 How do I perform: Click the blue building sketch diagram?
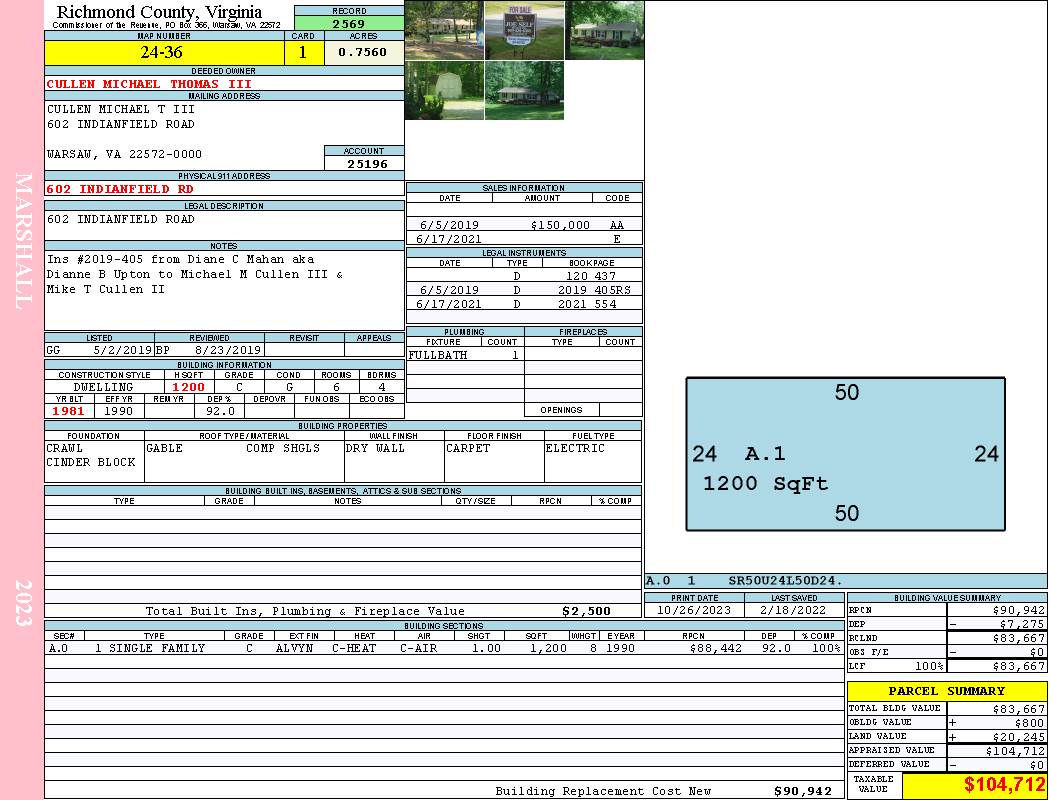(845, 454)
